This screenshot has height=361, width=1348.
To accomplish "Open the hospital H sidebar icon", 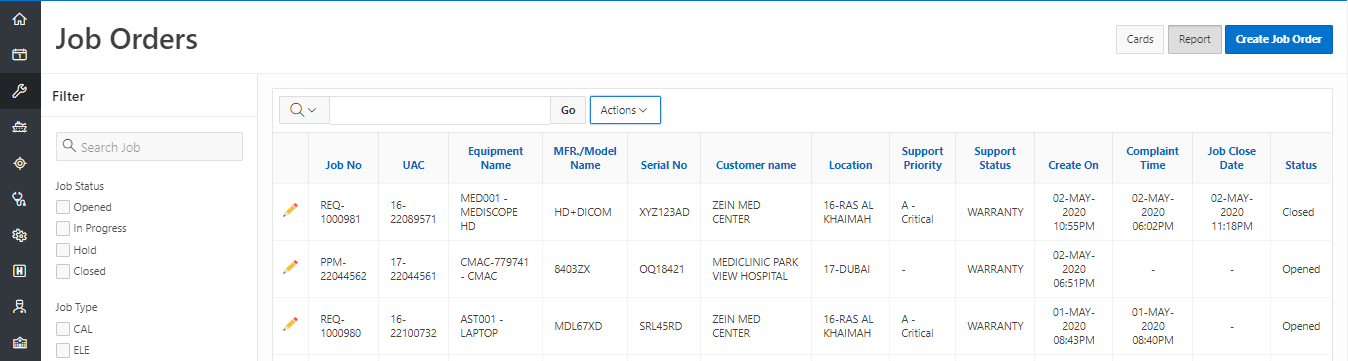I will (x=19, y=271).
